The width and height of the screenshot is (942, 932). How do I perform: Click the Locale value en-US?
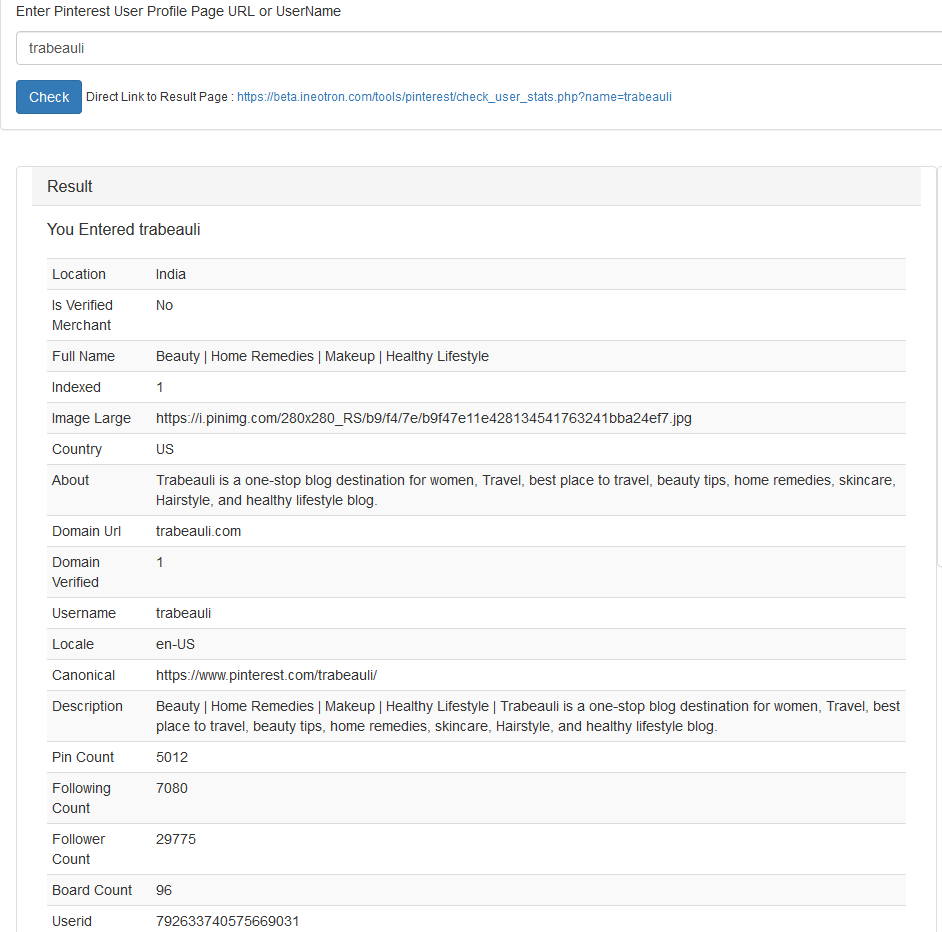point(175,644)
